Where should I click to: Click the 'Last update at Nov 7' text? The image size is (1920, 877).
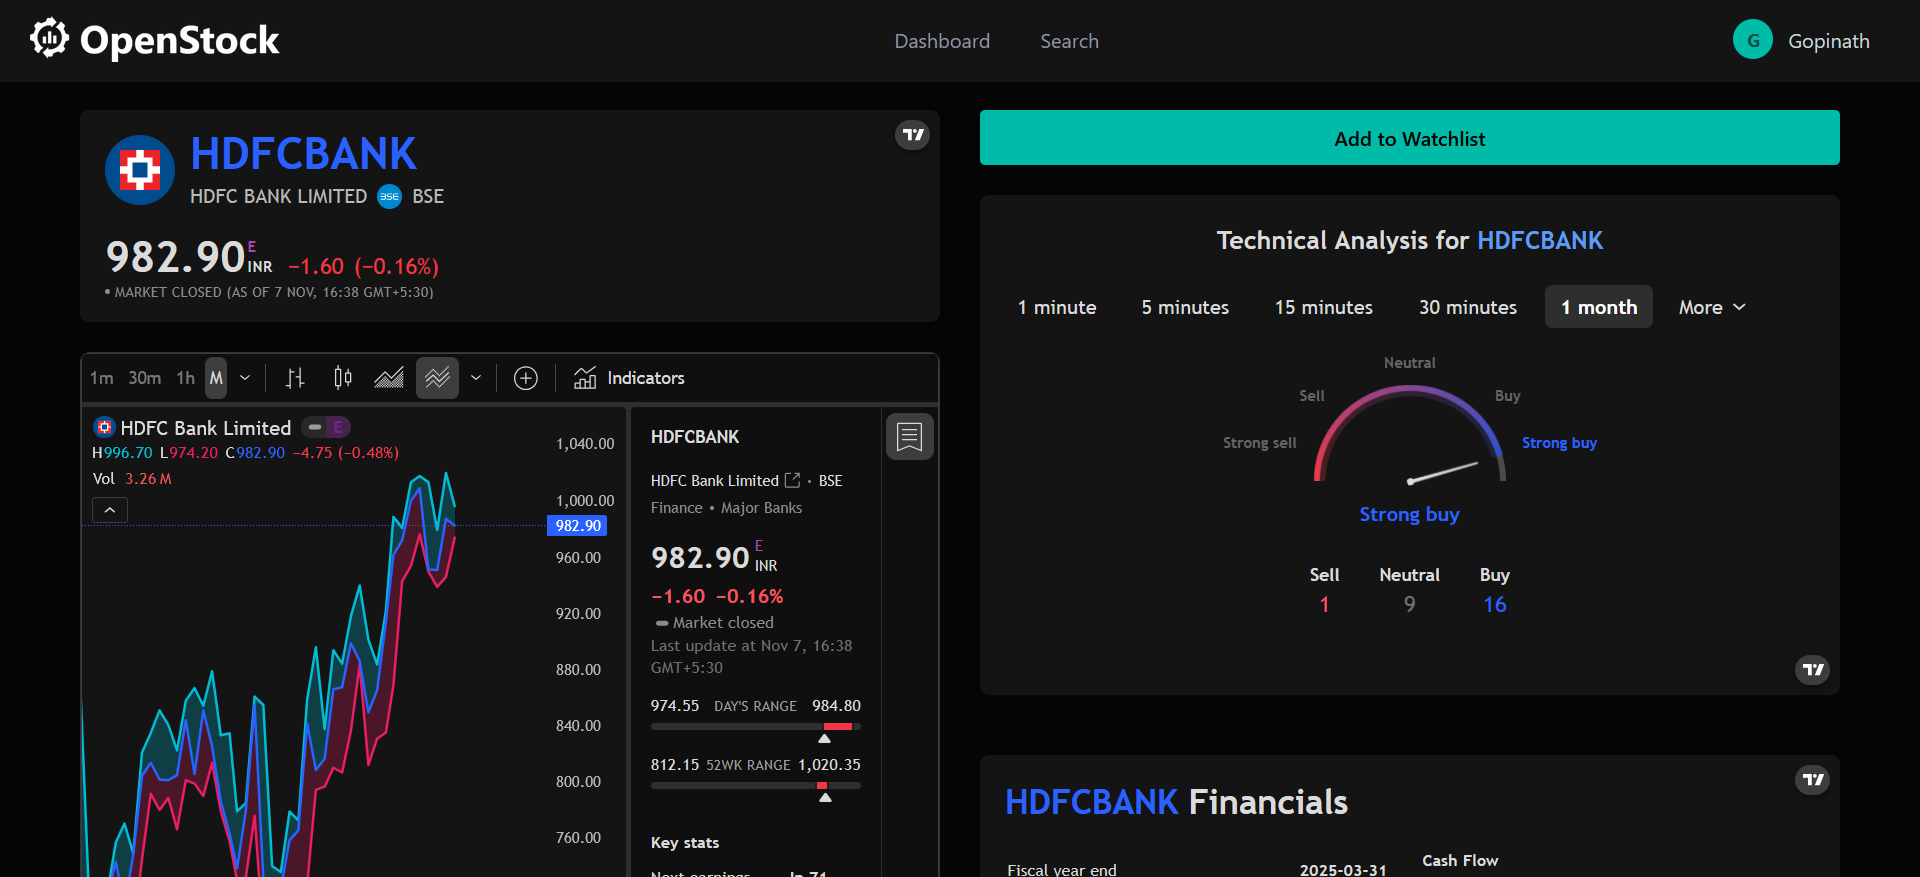(751, 657)
